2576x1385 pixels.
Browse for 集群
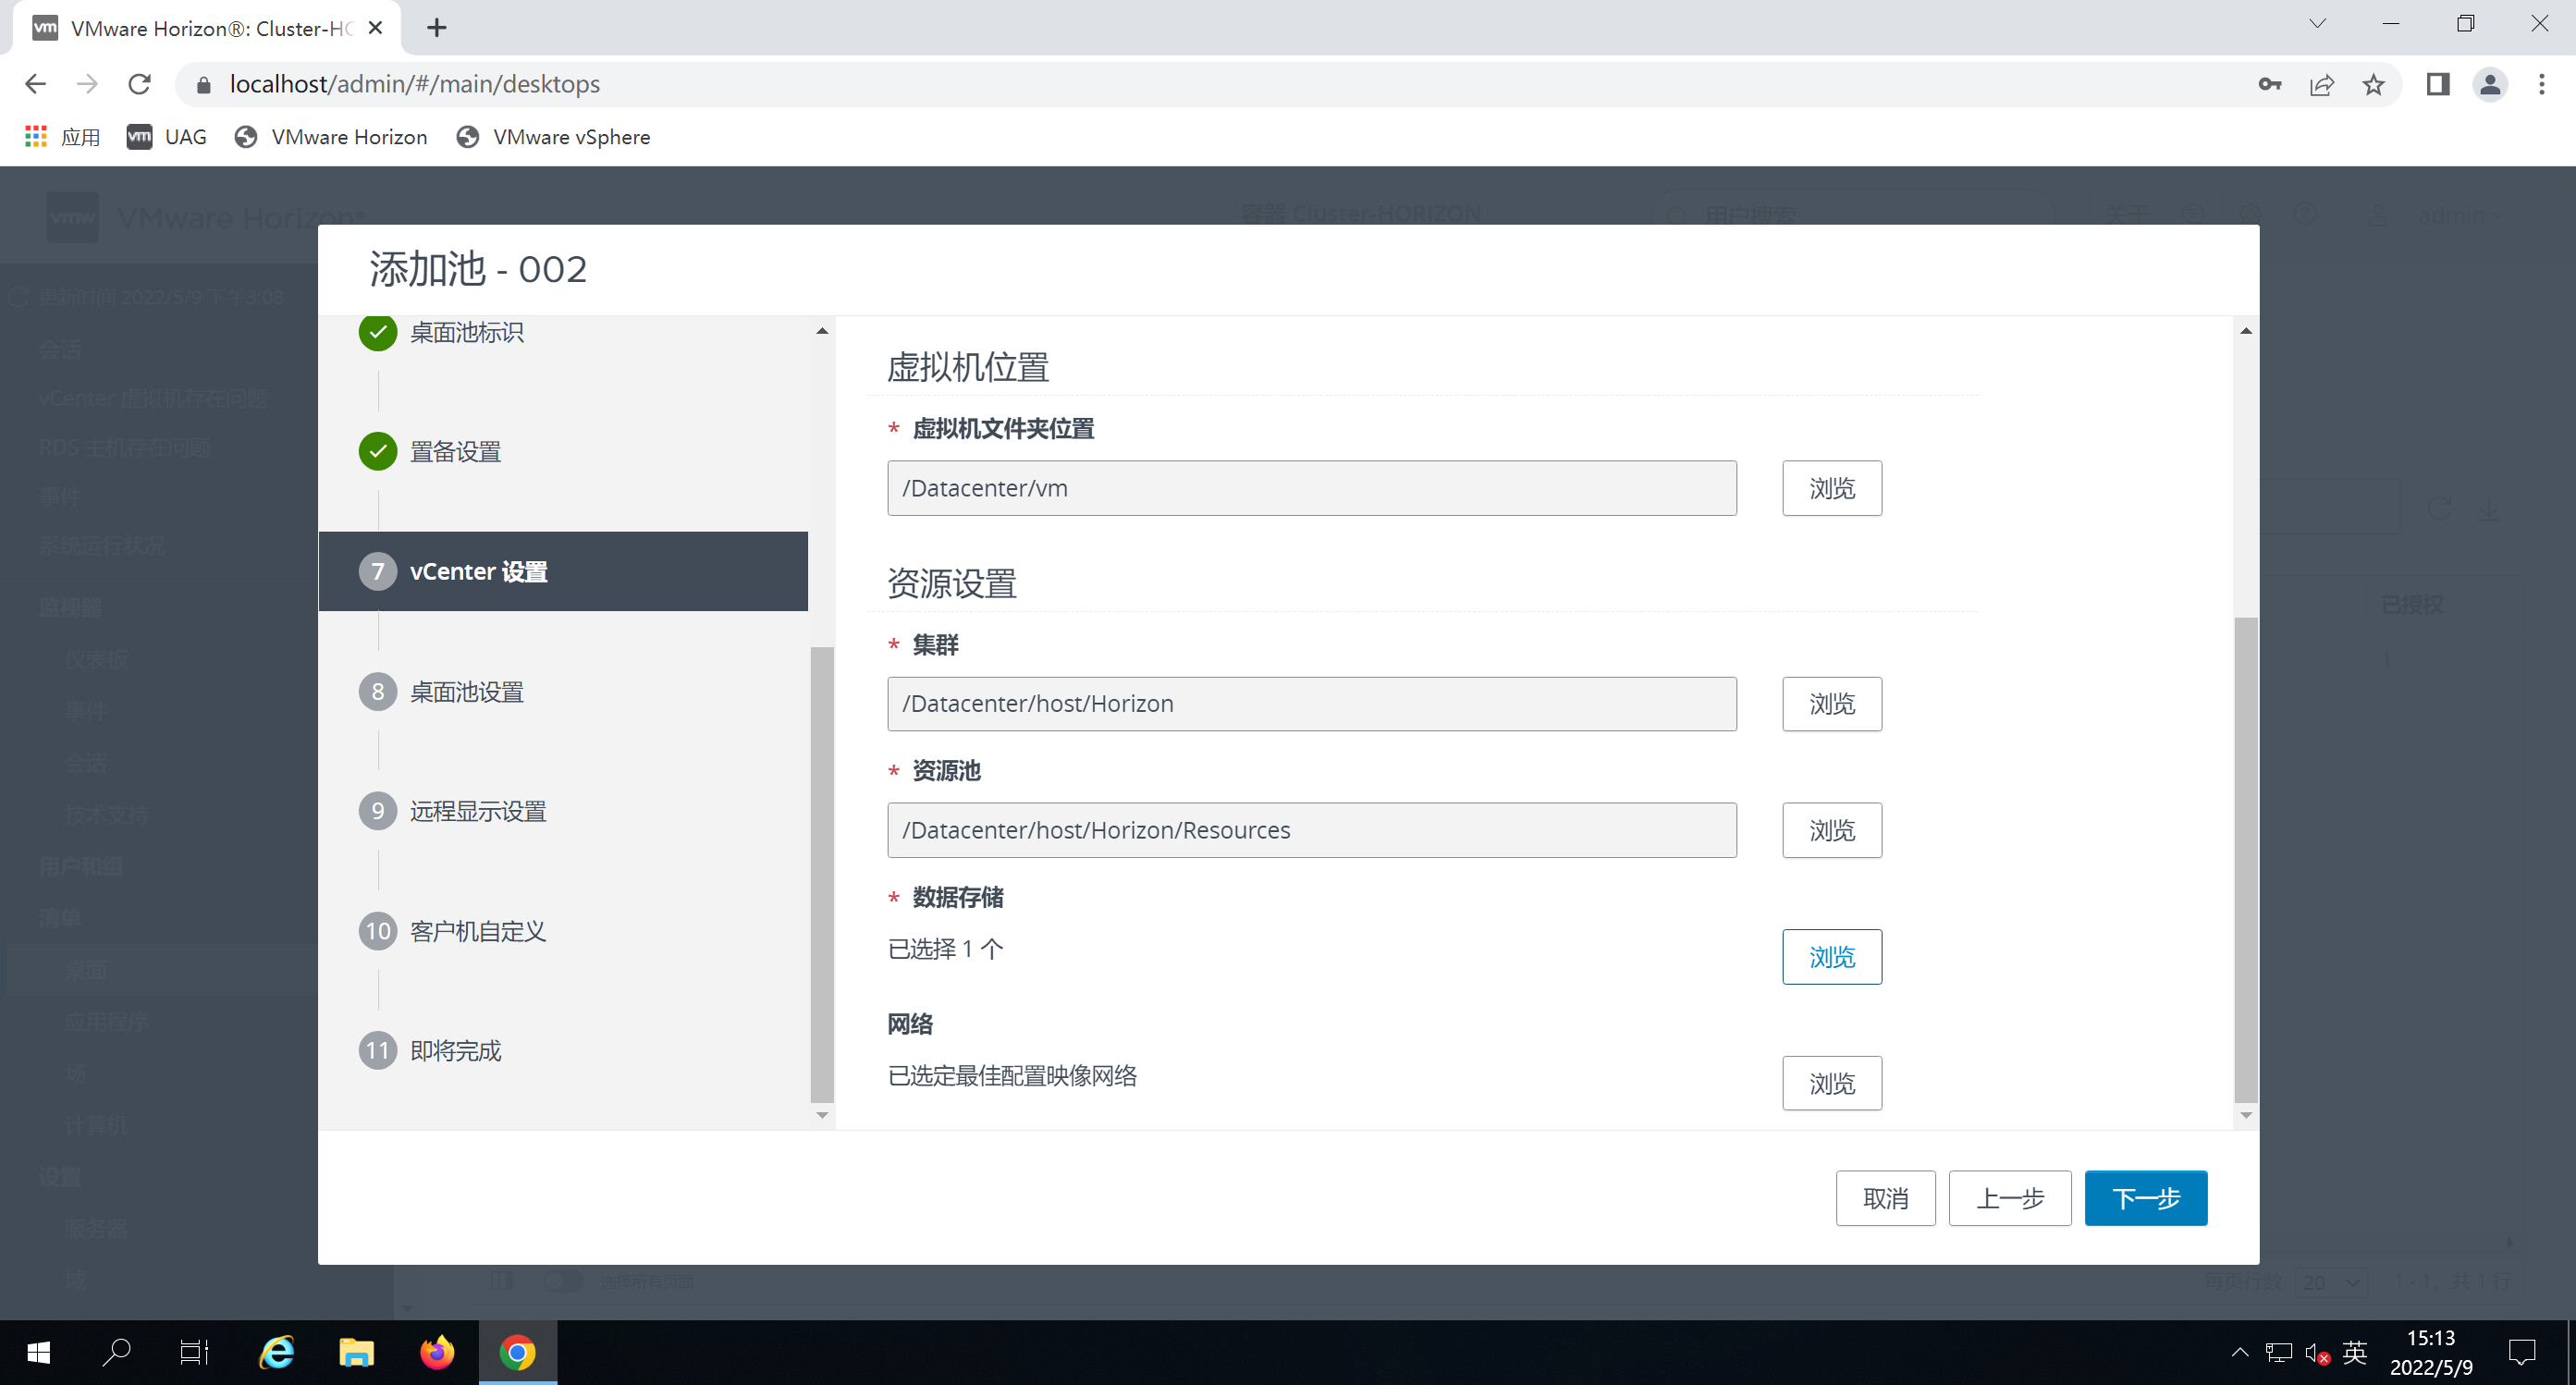click(x=1832, y=704)
